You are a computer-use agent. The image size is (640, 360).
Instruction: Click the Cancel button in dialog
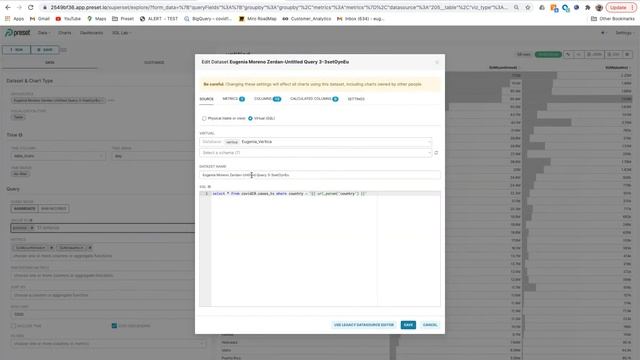(x=430, y=325)
